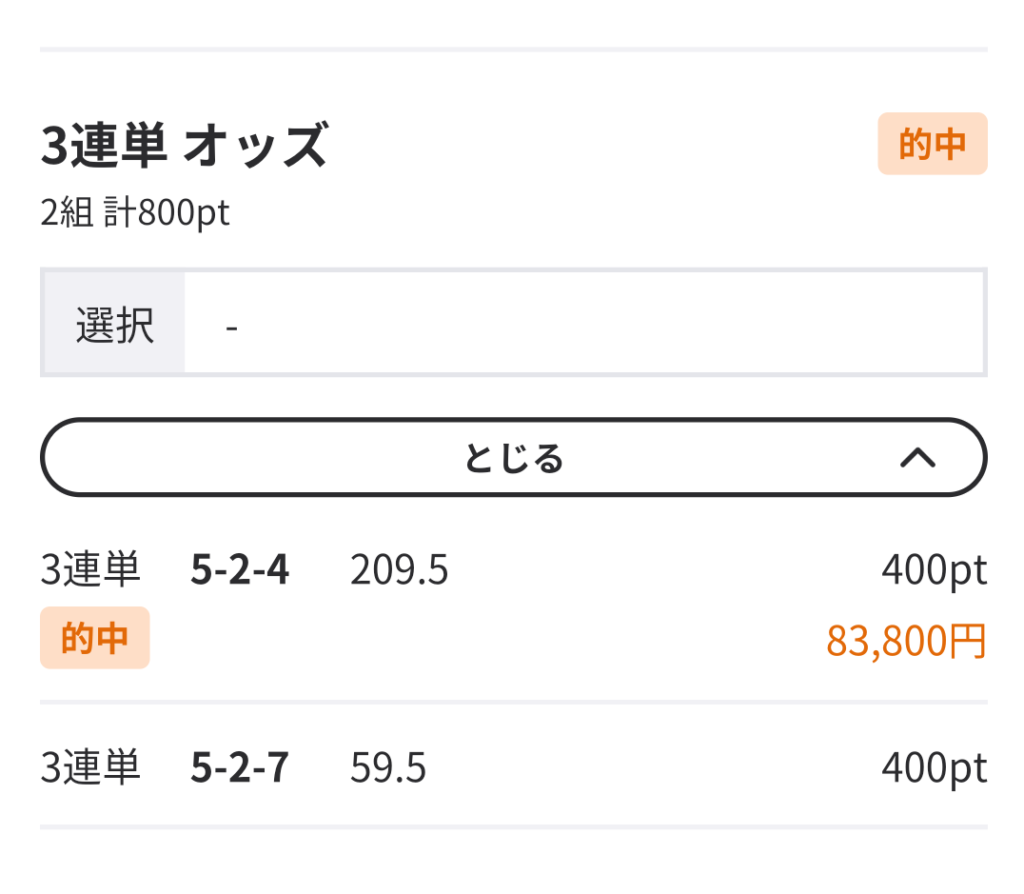
Task: Click 400pt in the 5-2-4 row
Action: pyautogui.click(x=933, y=571)
